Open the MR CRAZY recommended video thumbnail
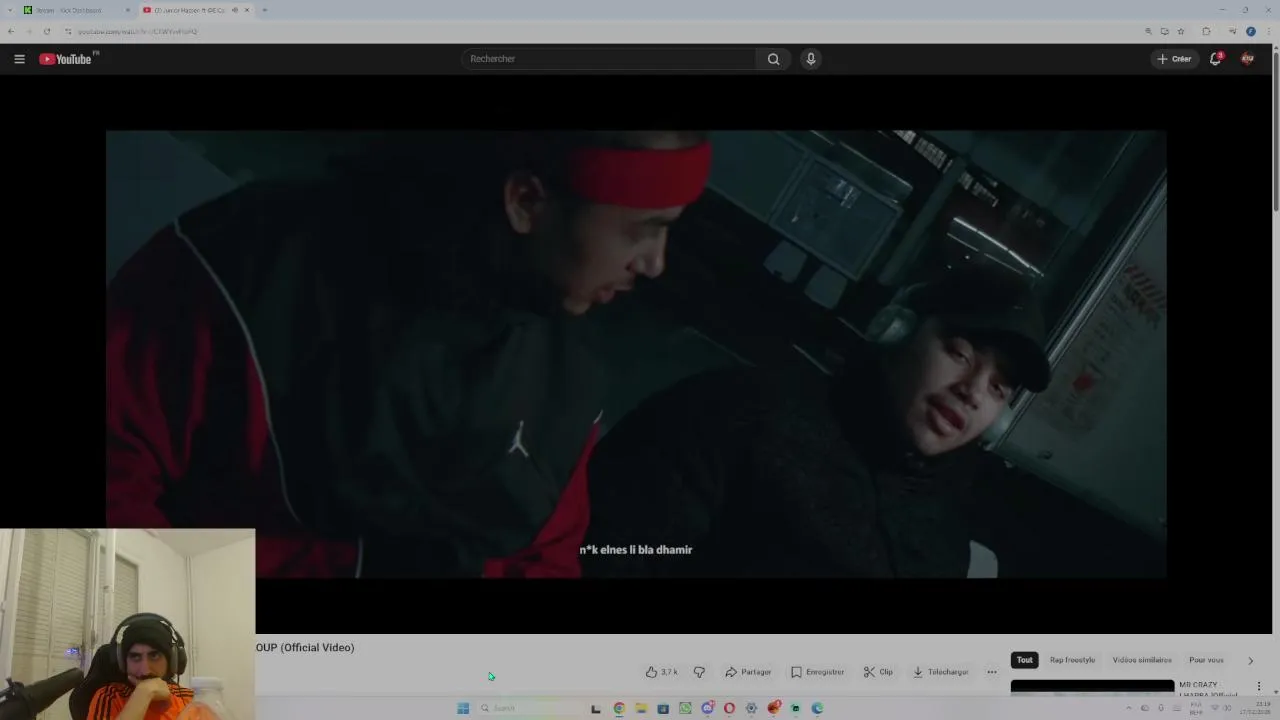1280x720 pixels. 1092,687
